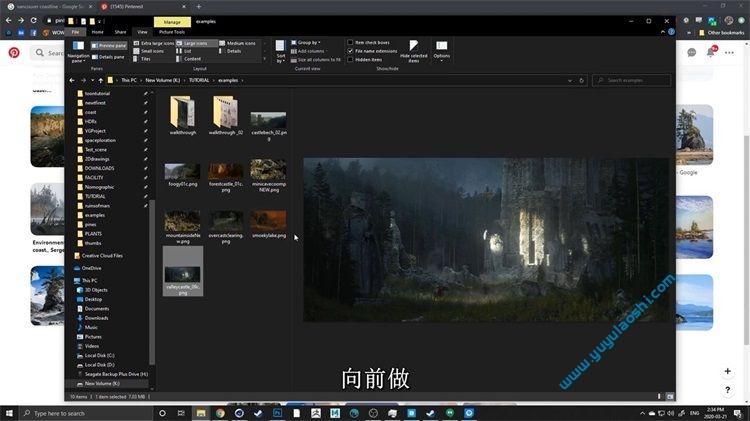
Task: Switch to the Share ribbon tab
Action: [120, 32]
